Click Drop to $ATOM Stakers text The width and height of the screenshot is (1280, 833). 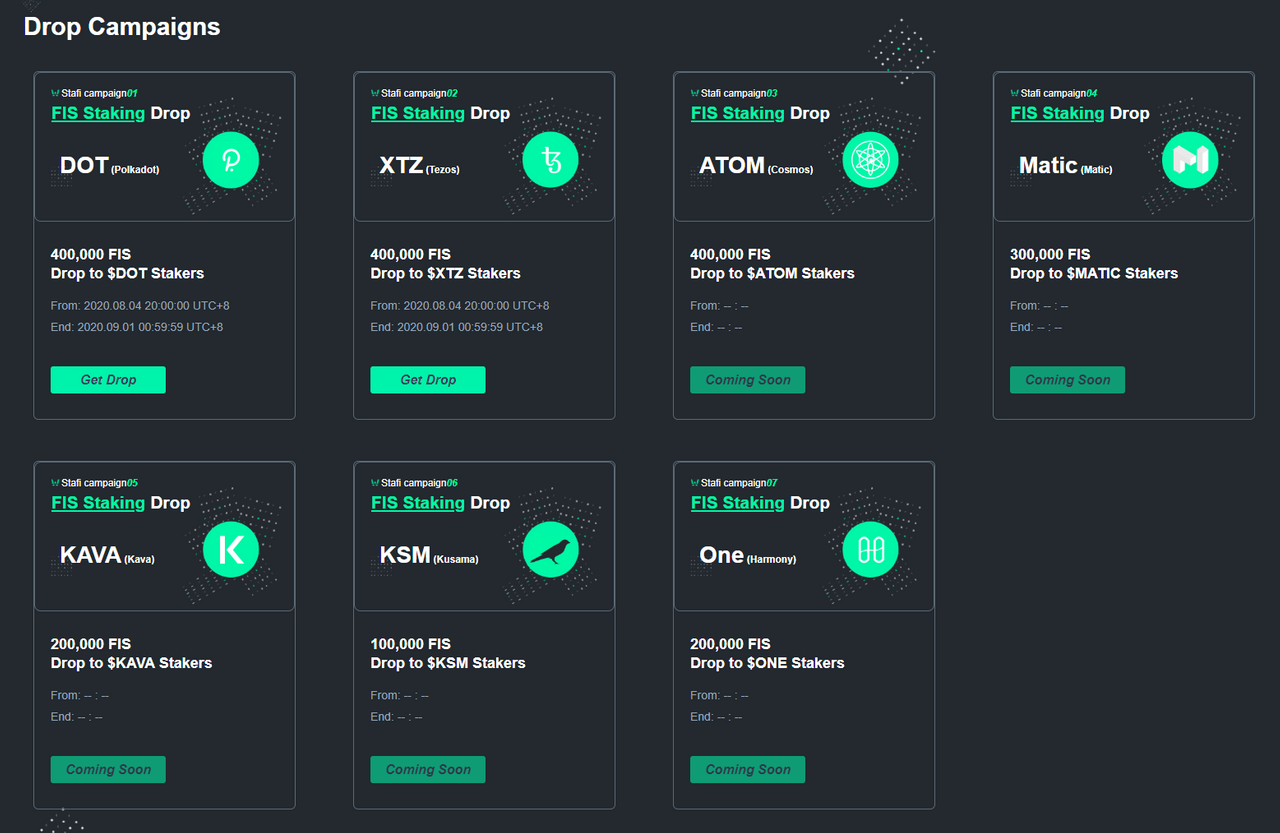tap(772, 273)
